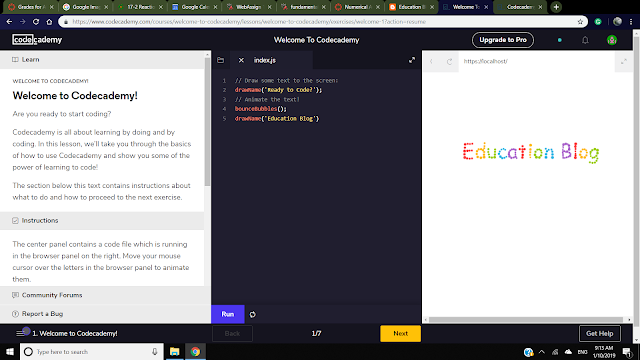Open the user profile avatar
The width and height of the screenshot is (640, 360).
(x=611, y=40)
